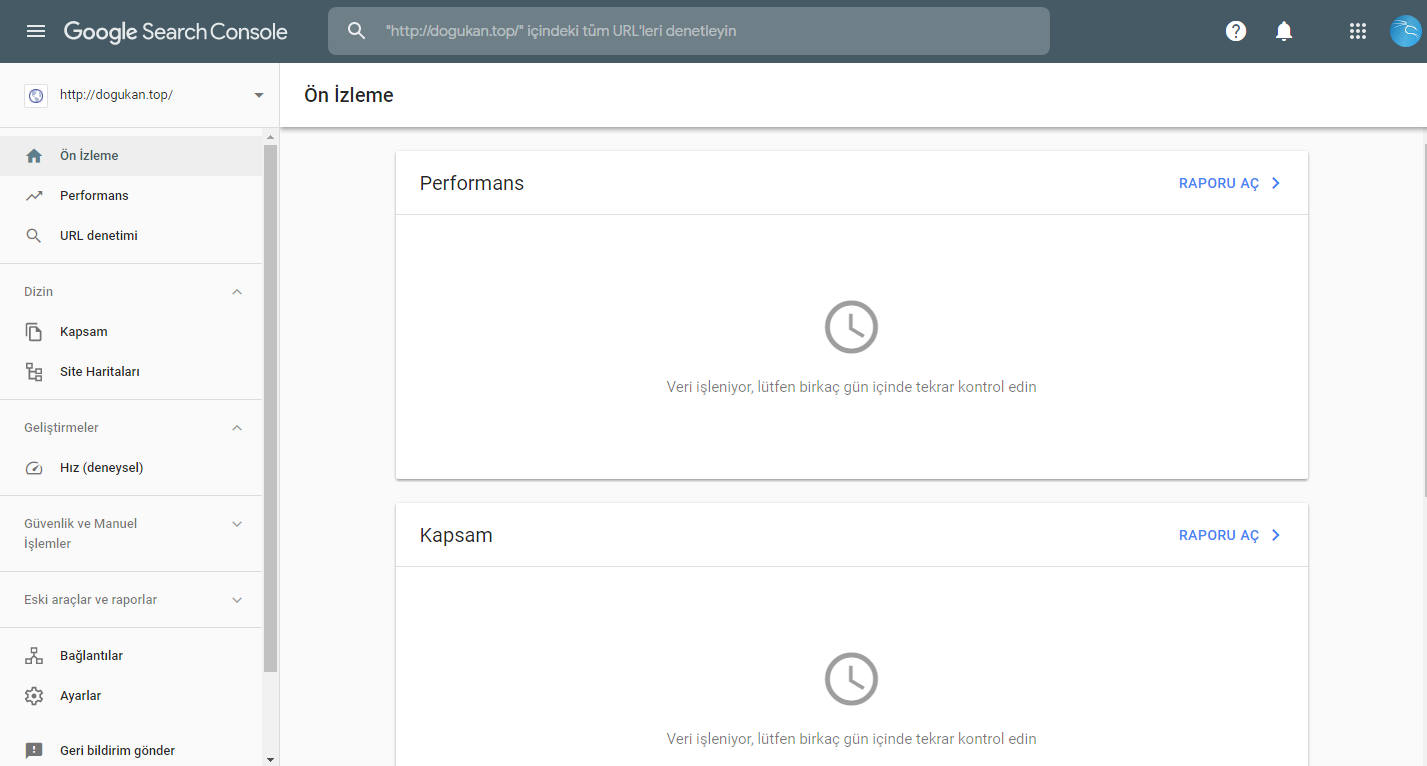Screen dimensions: 1427x766
Task: Collapse the Geliştirmeler section chevron
Action: point(237,428)
